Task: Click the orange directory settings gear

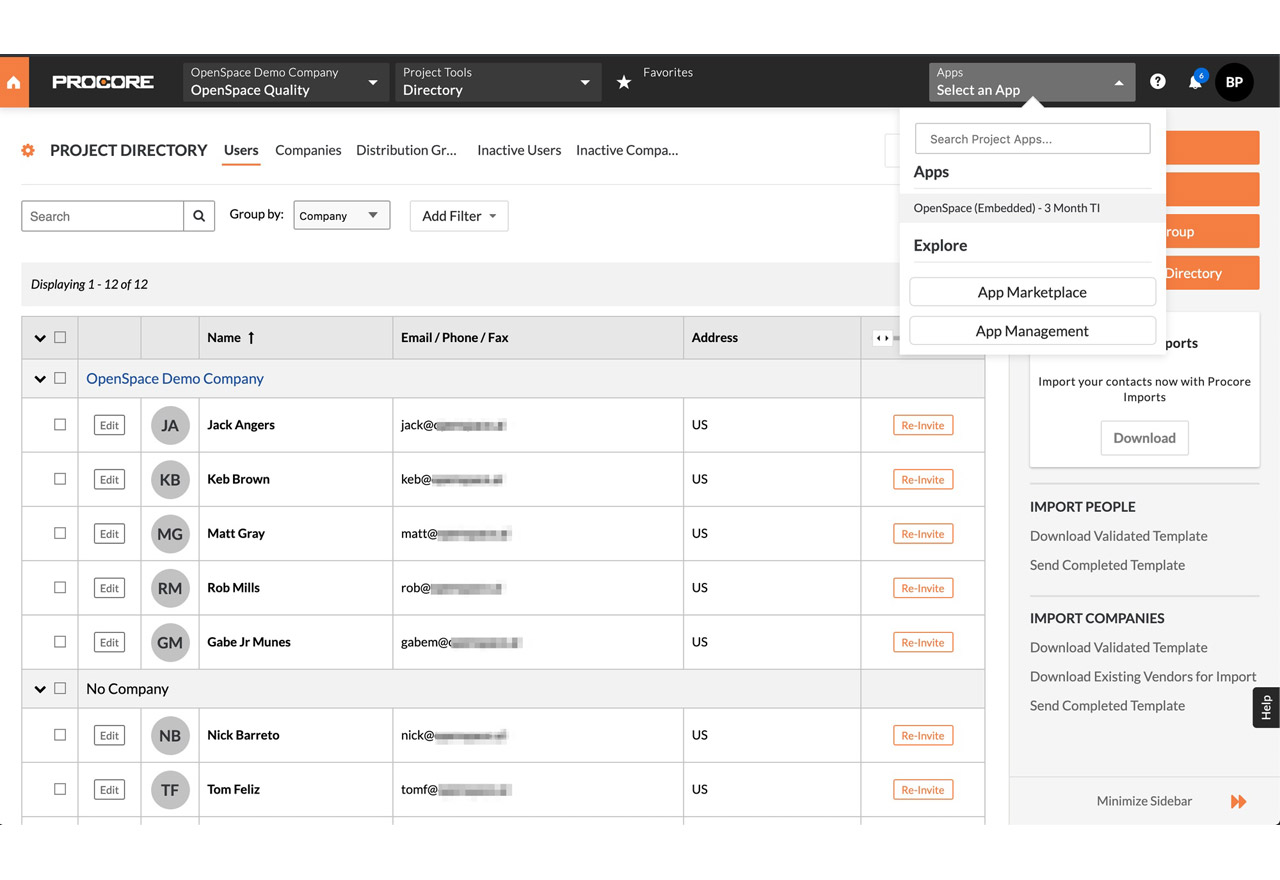Action: click(28, 150)
